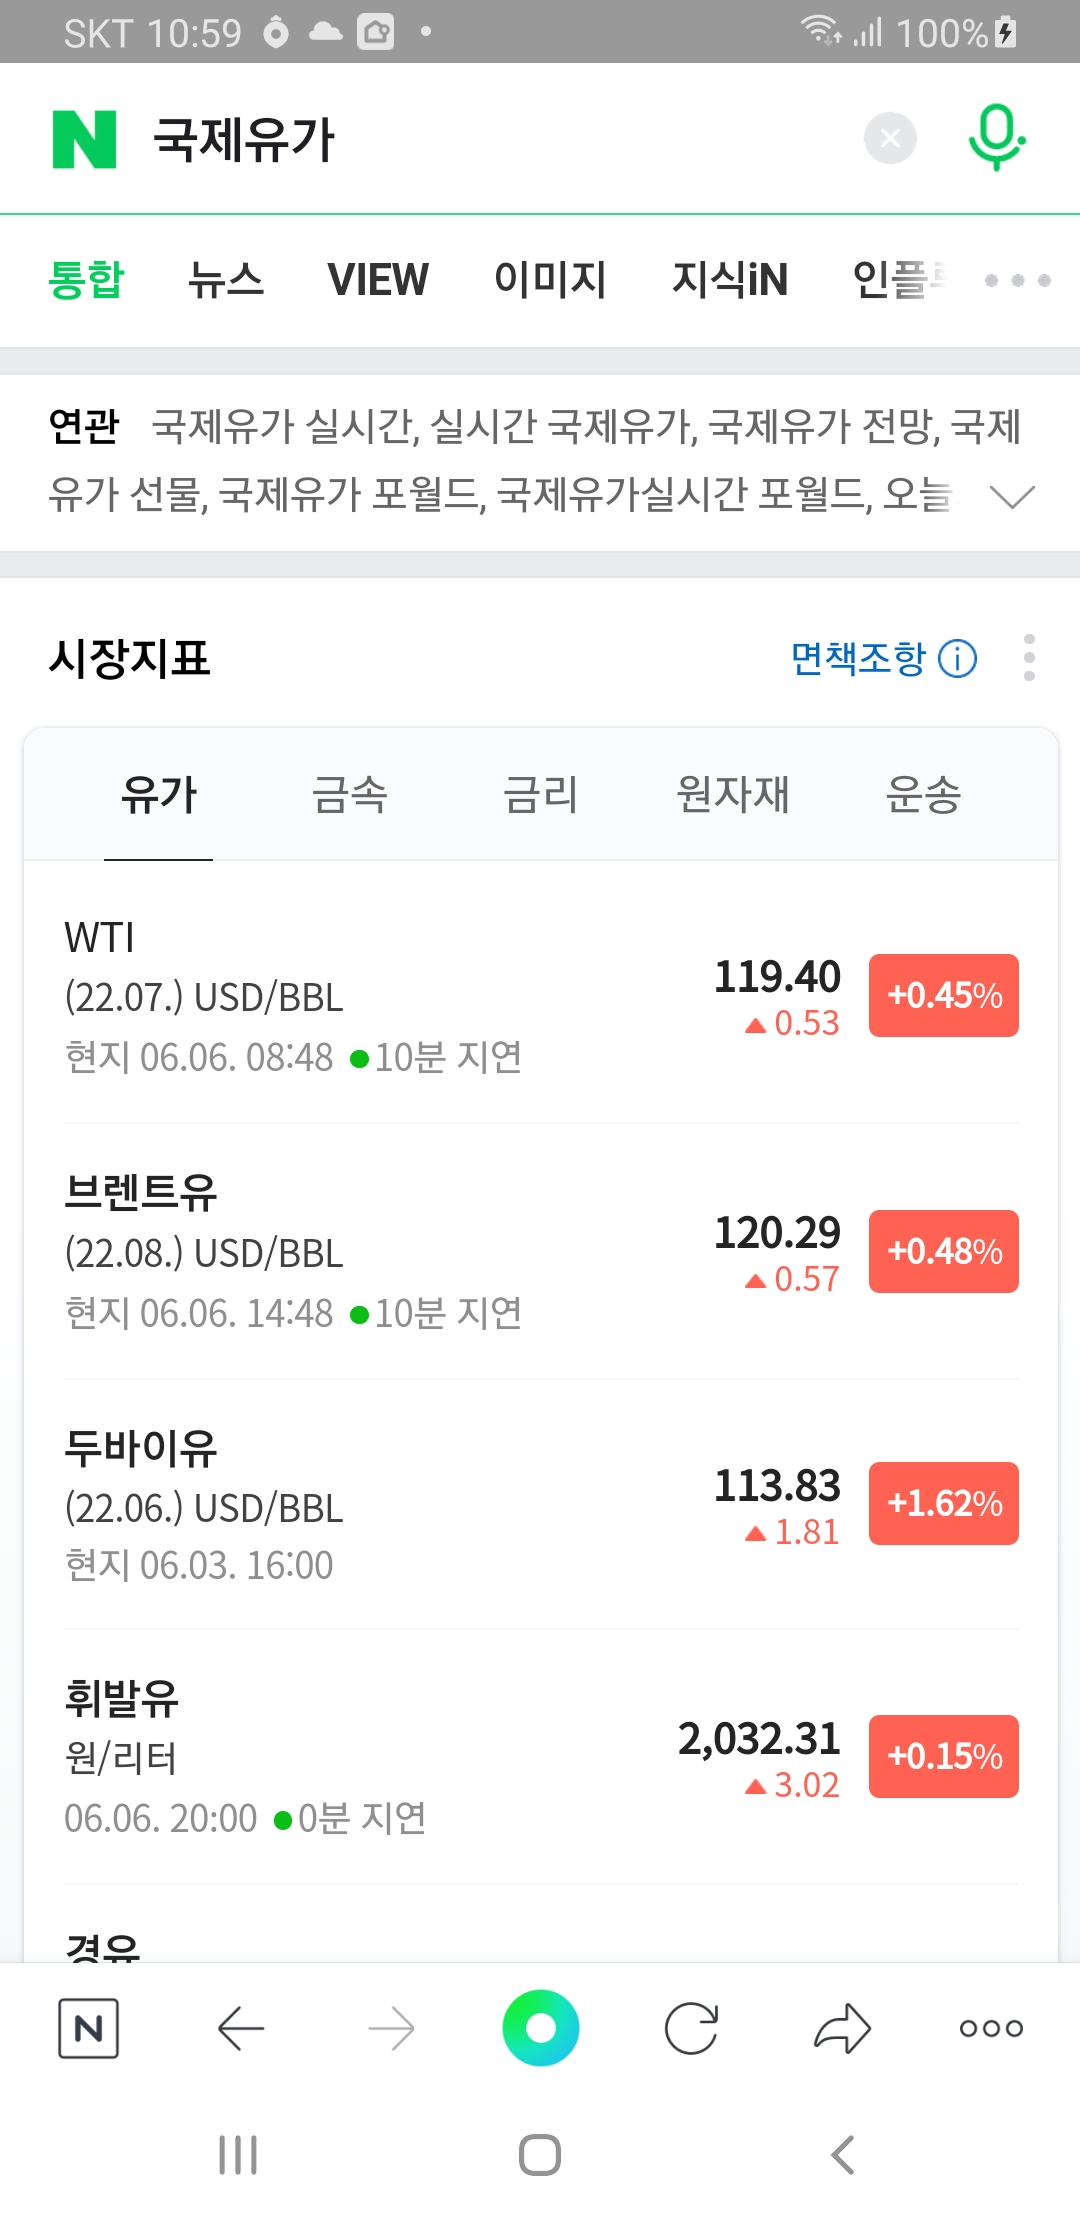Tap the 브렌트유 +0.48% change badge

point(943,1251)
